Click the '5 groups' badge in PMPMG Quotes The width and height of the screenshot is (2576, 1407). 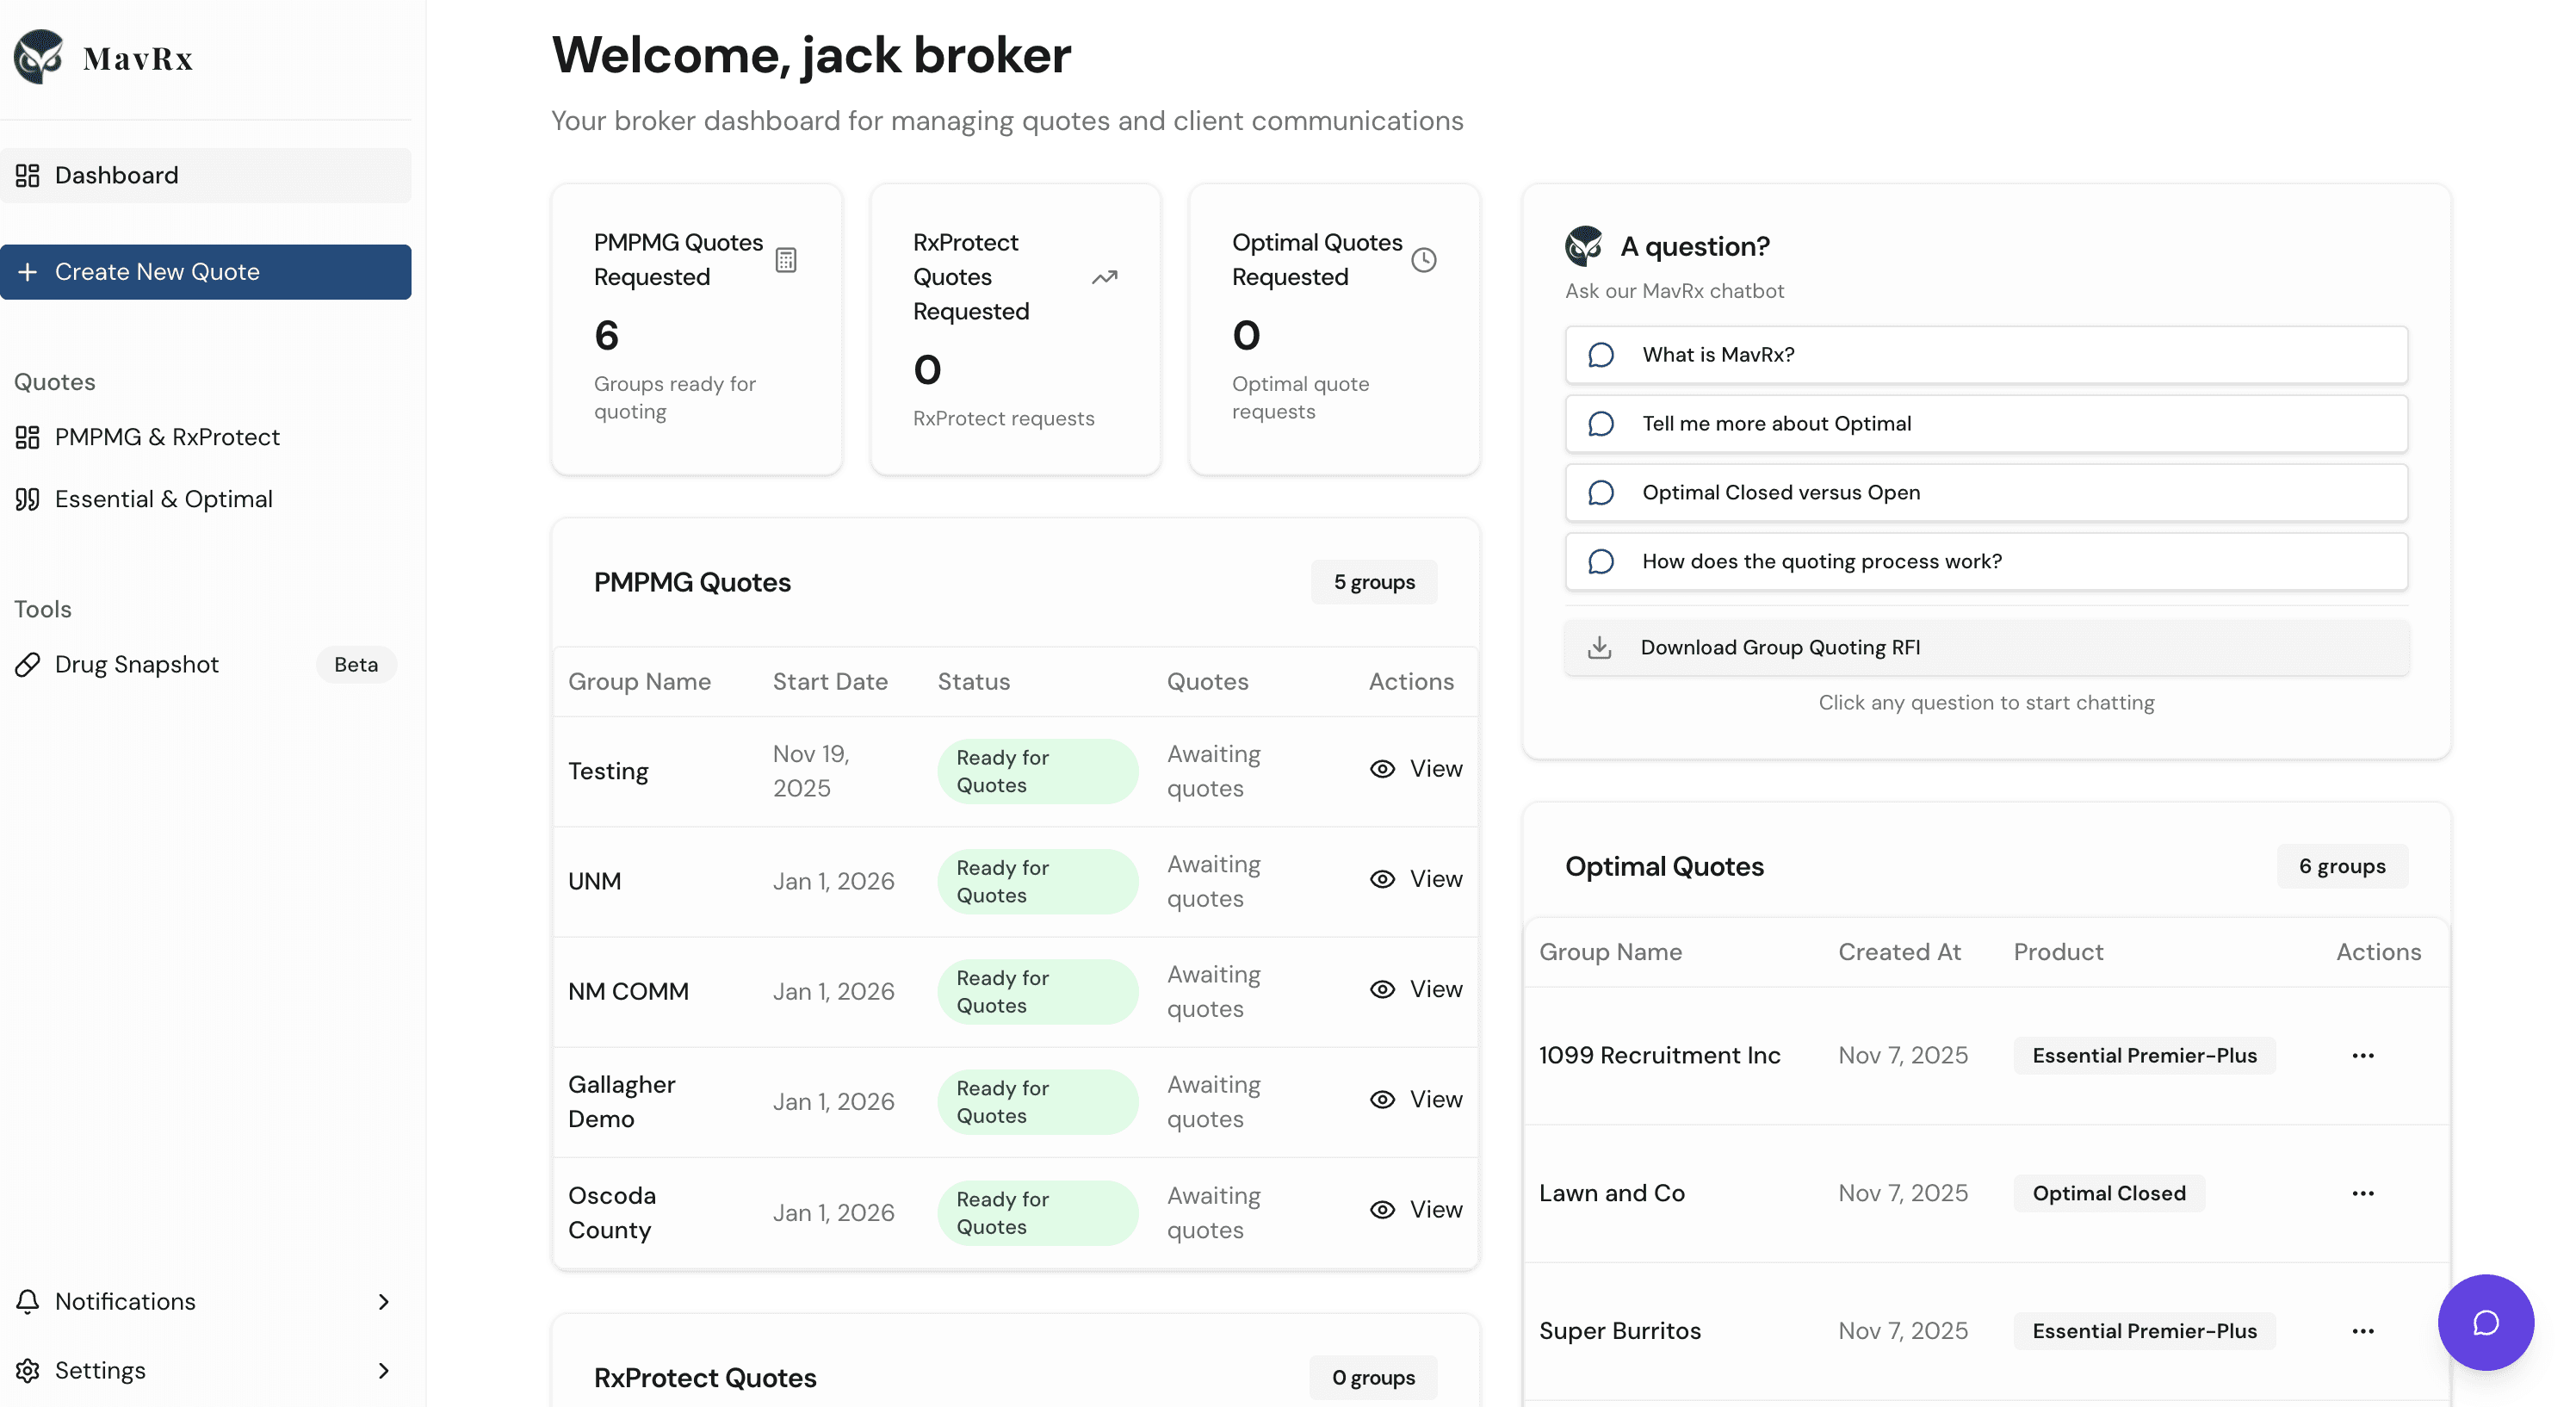pos(1374,582)
